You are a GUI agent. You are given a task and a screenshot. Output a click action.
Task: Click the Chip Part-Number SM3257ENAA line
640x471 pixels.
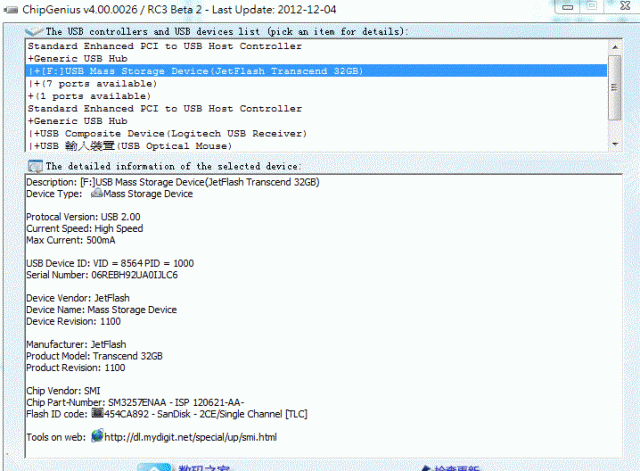(x=135, y=403)
